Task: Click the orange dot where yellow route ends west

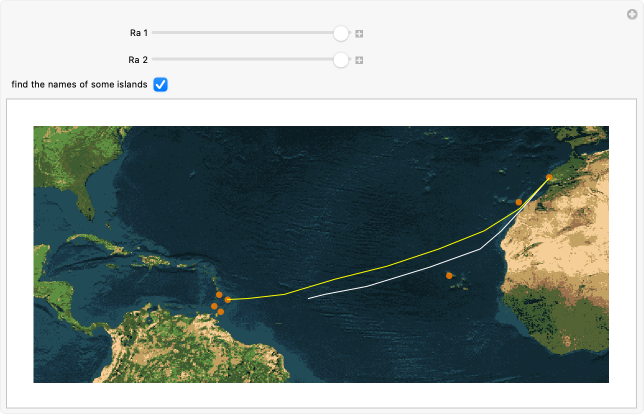Action: [228, 299]
